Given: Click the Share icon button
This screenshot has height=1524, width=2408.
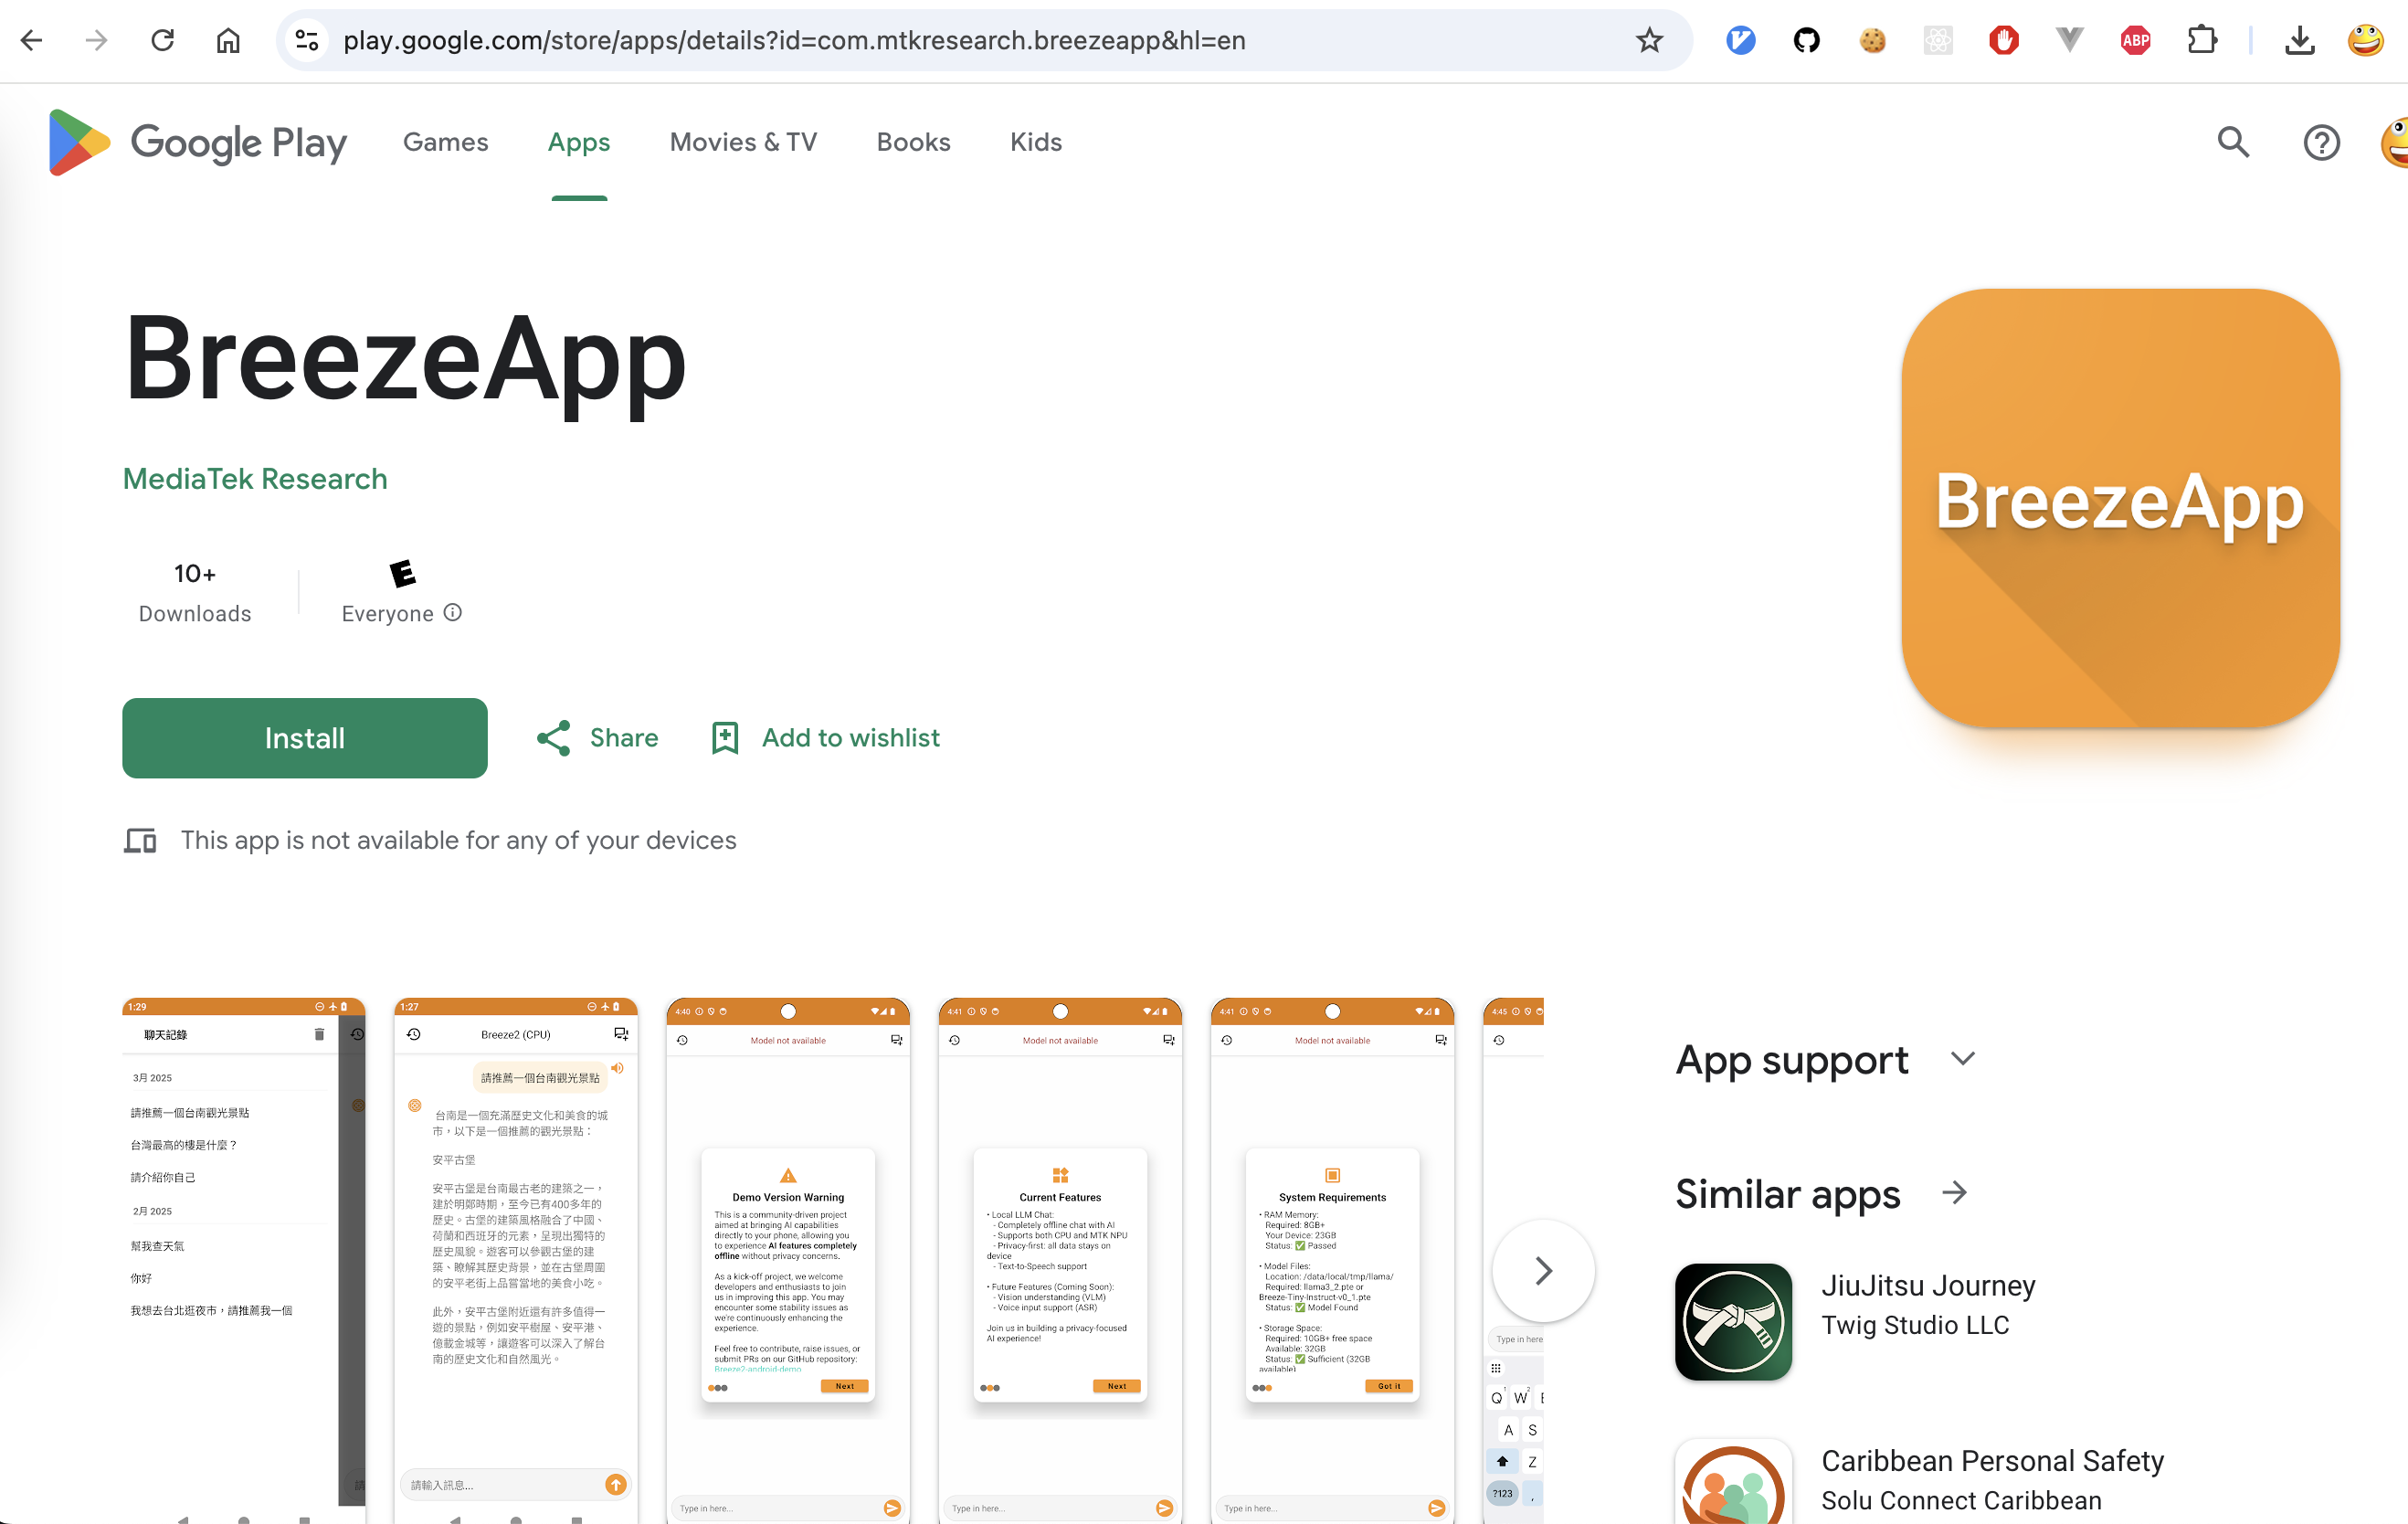Looking at the screenshot, I should 553,738.
